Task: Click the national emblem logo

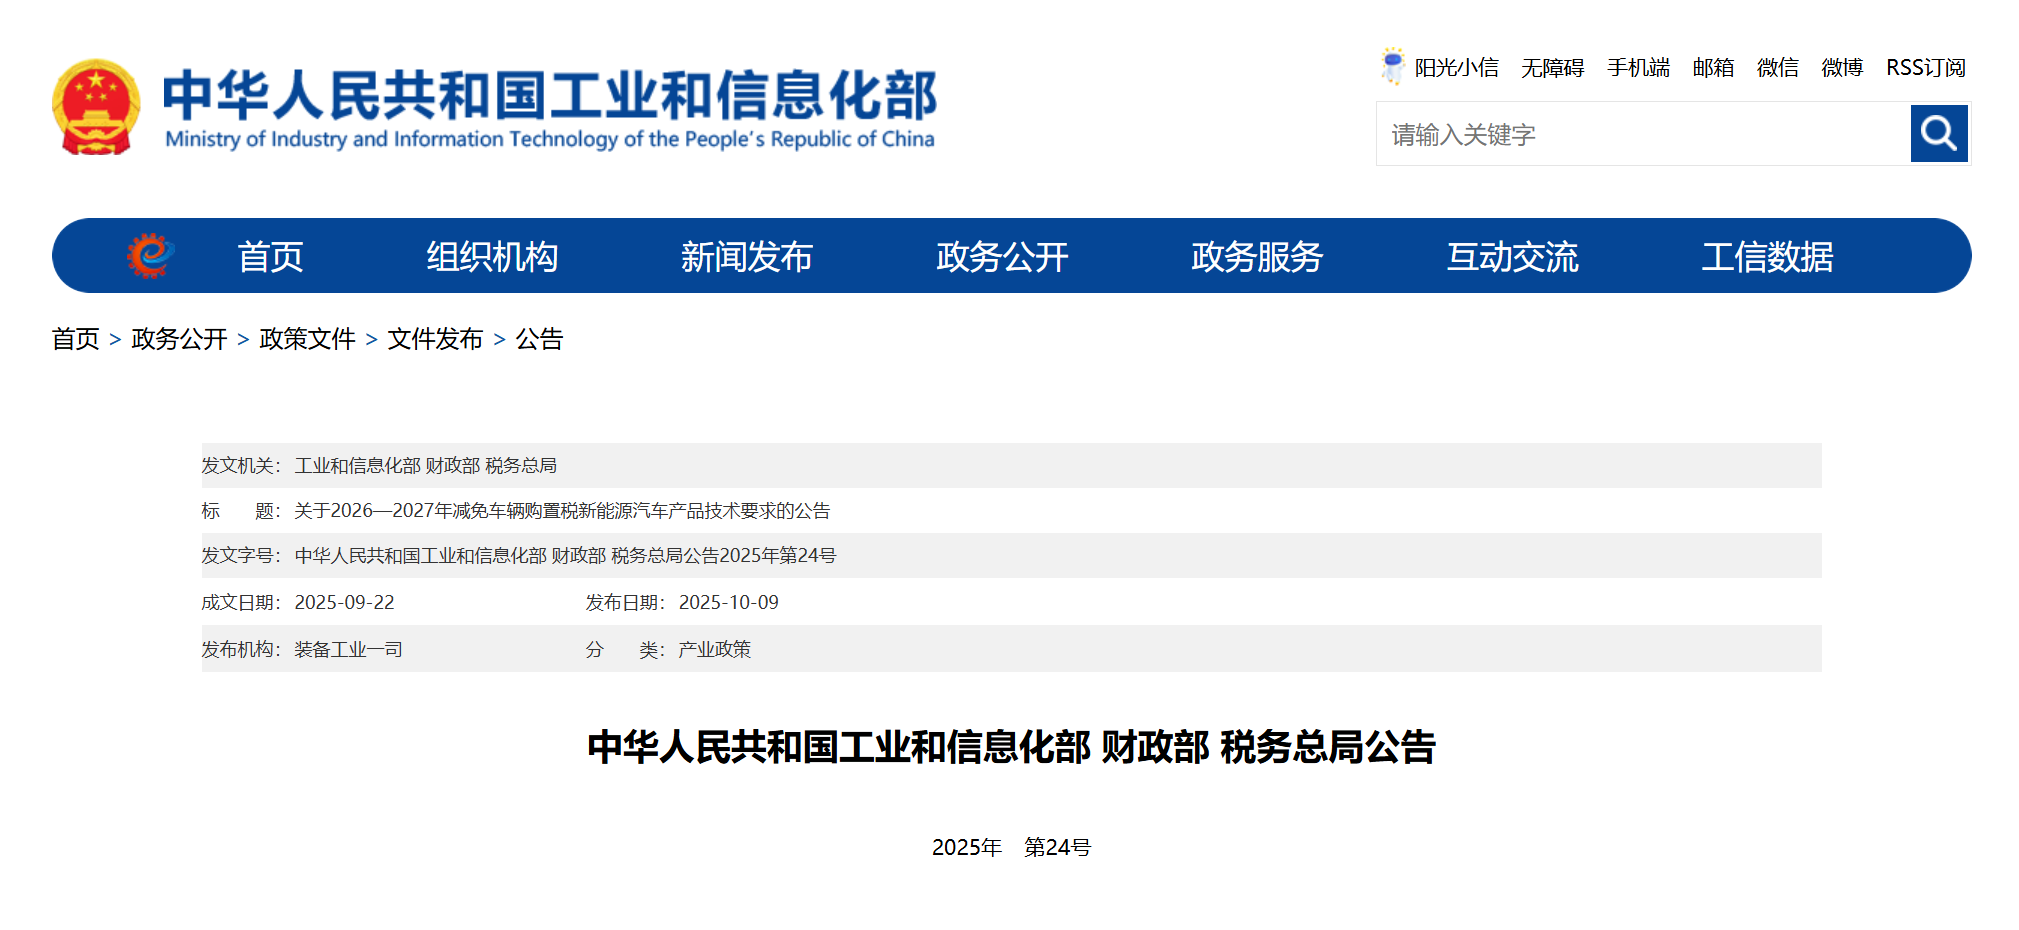Action: point(96,107)
